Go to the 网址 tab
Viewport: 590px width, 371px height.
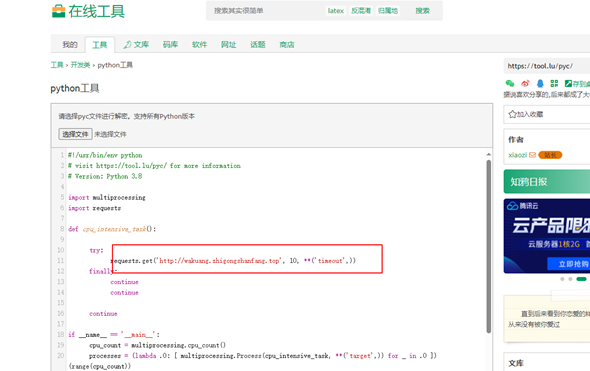(x=228, y=45)
